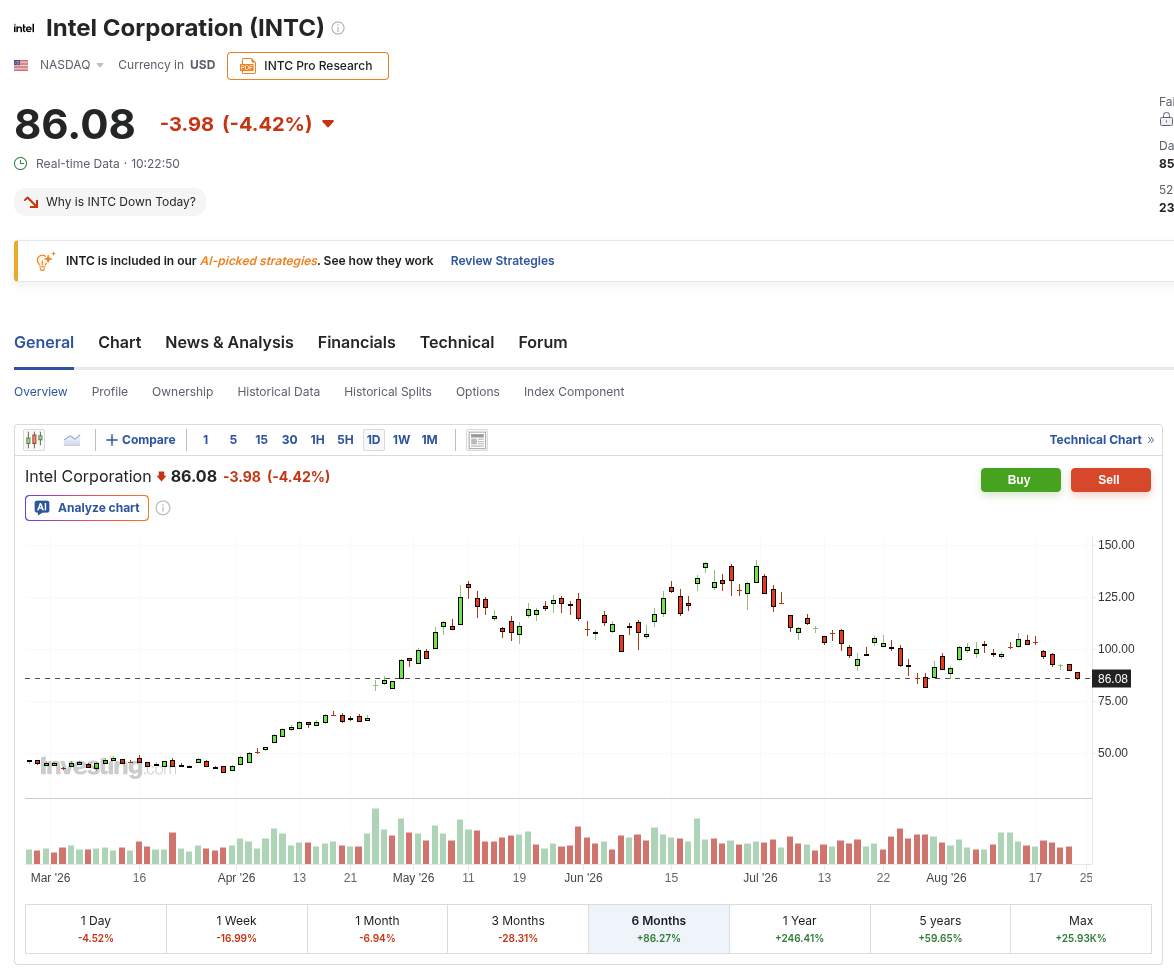This screenshot has height=980, width=1174.
Task: Click the 150.00 price axis label
Action: coord(1116,545)
